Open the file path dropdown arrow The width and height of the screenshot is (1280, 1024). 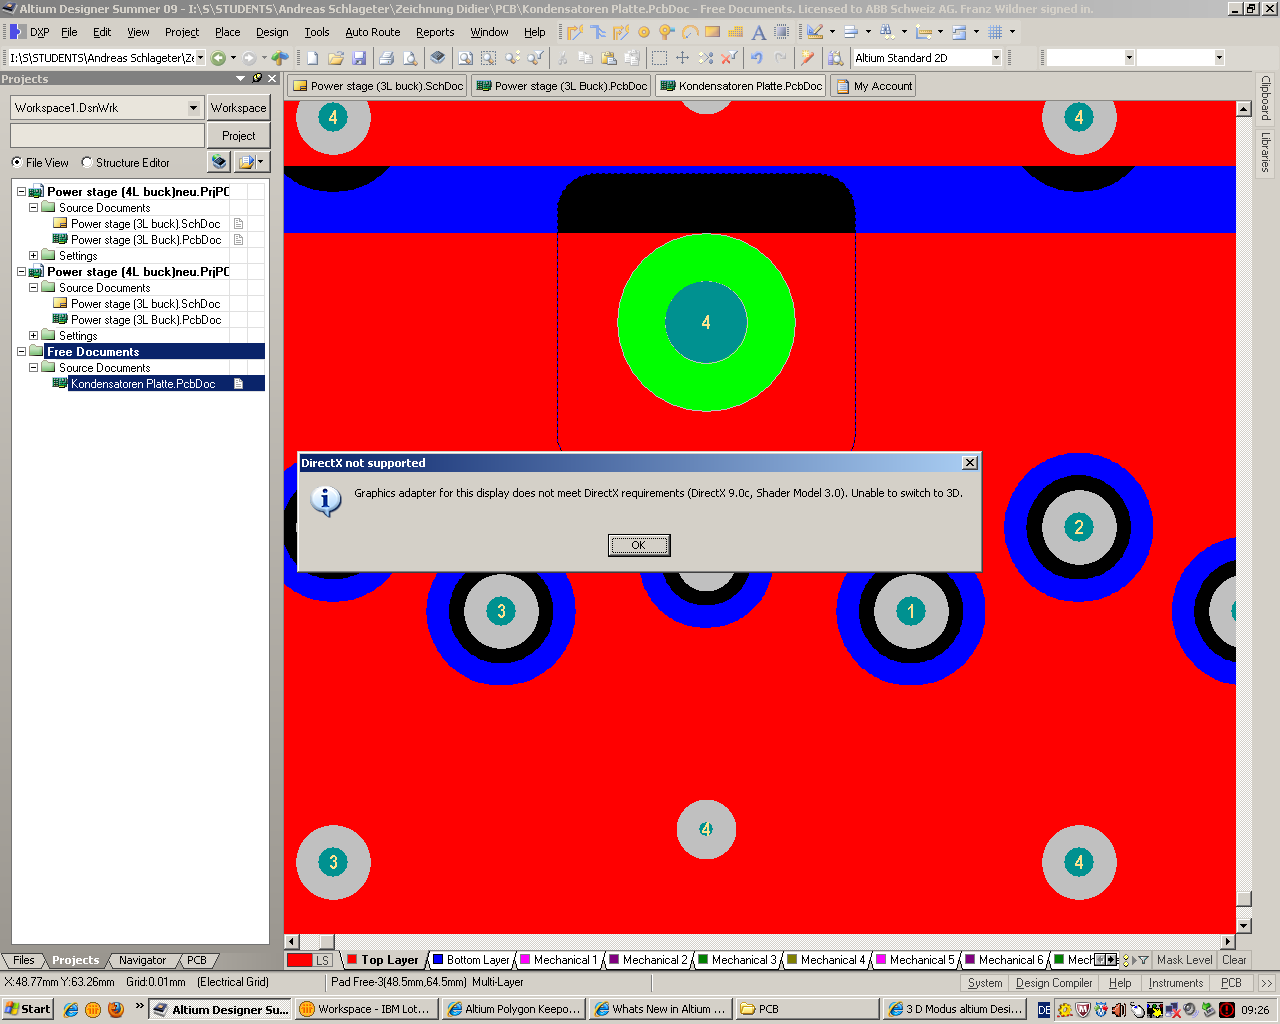200,58
